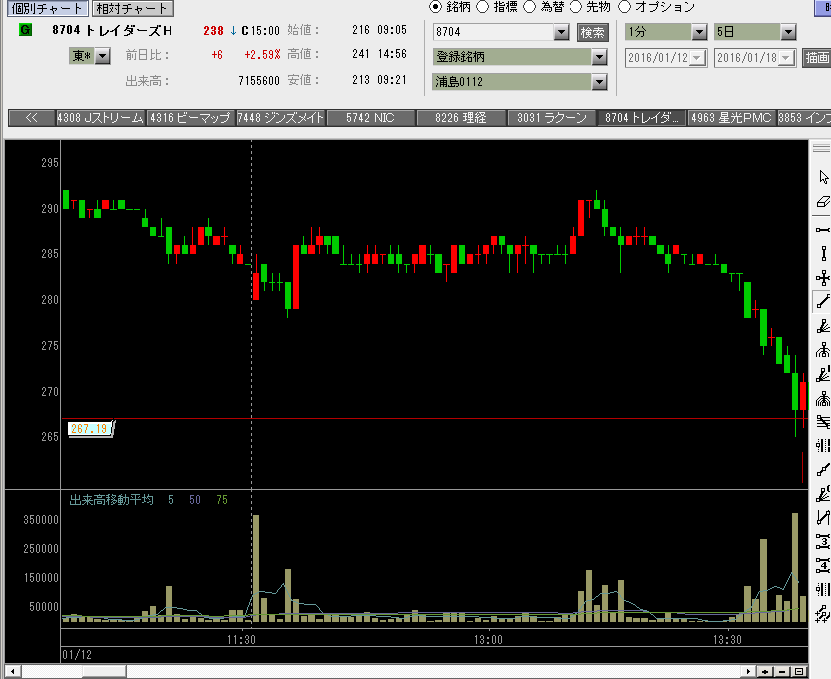The height and width of the screenshot is (679, 831).
Task: Click the 01/12 date label under chart
Action: point(77,655)
